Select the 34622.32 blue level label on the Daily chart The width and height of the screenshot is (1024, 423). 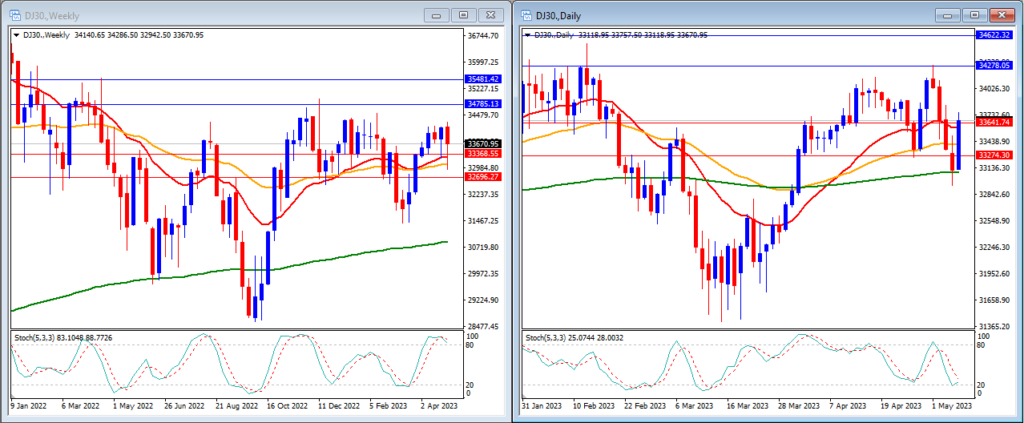click(993, 35)
